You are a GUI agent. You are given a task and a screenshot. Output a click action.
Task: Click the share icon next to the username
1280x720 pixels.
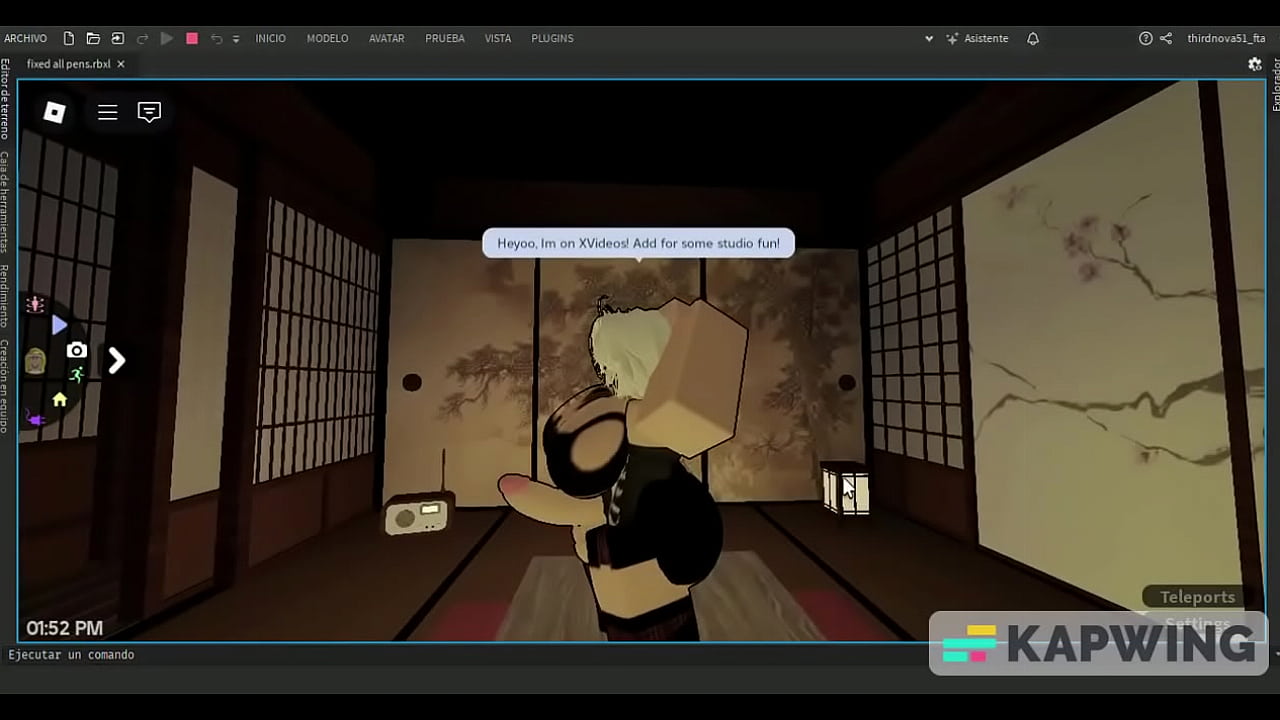(1166, 38)
